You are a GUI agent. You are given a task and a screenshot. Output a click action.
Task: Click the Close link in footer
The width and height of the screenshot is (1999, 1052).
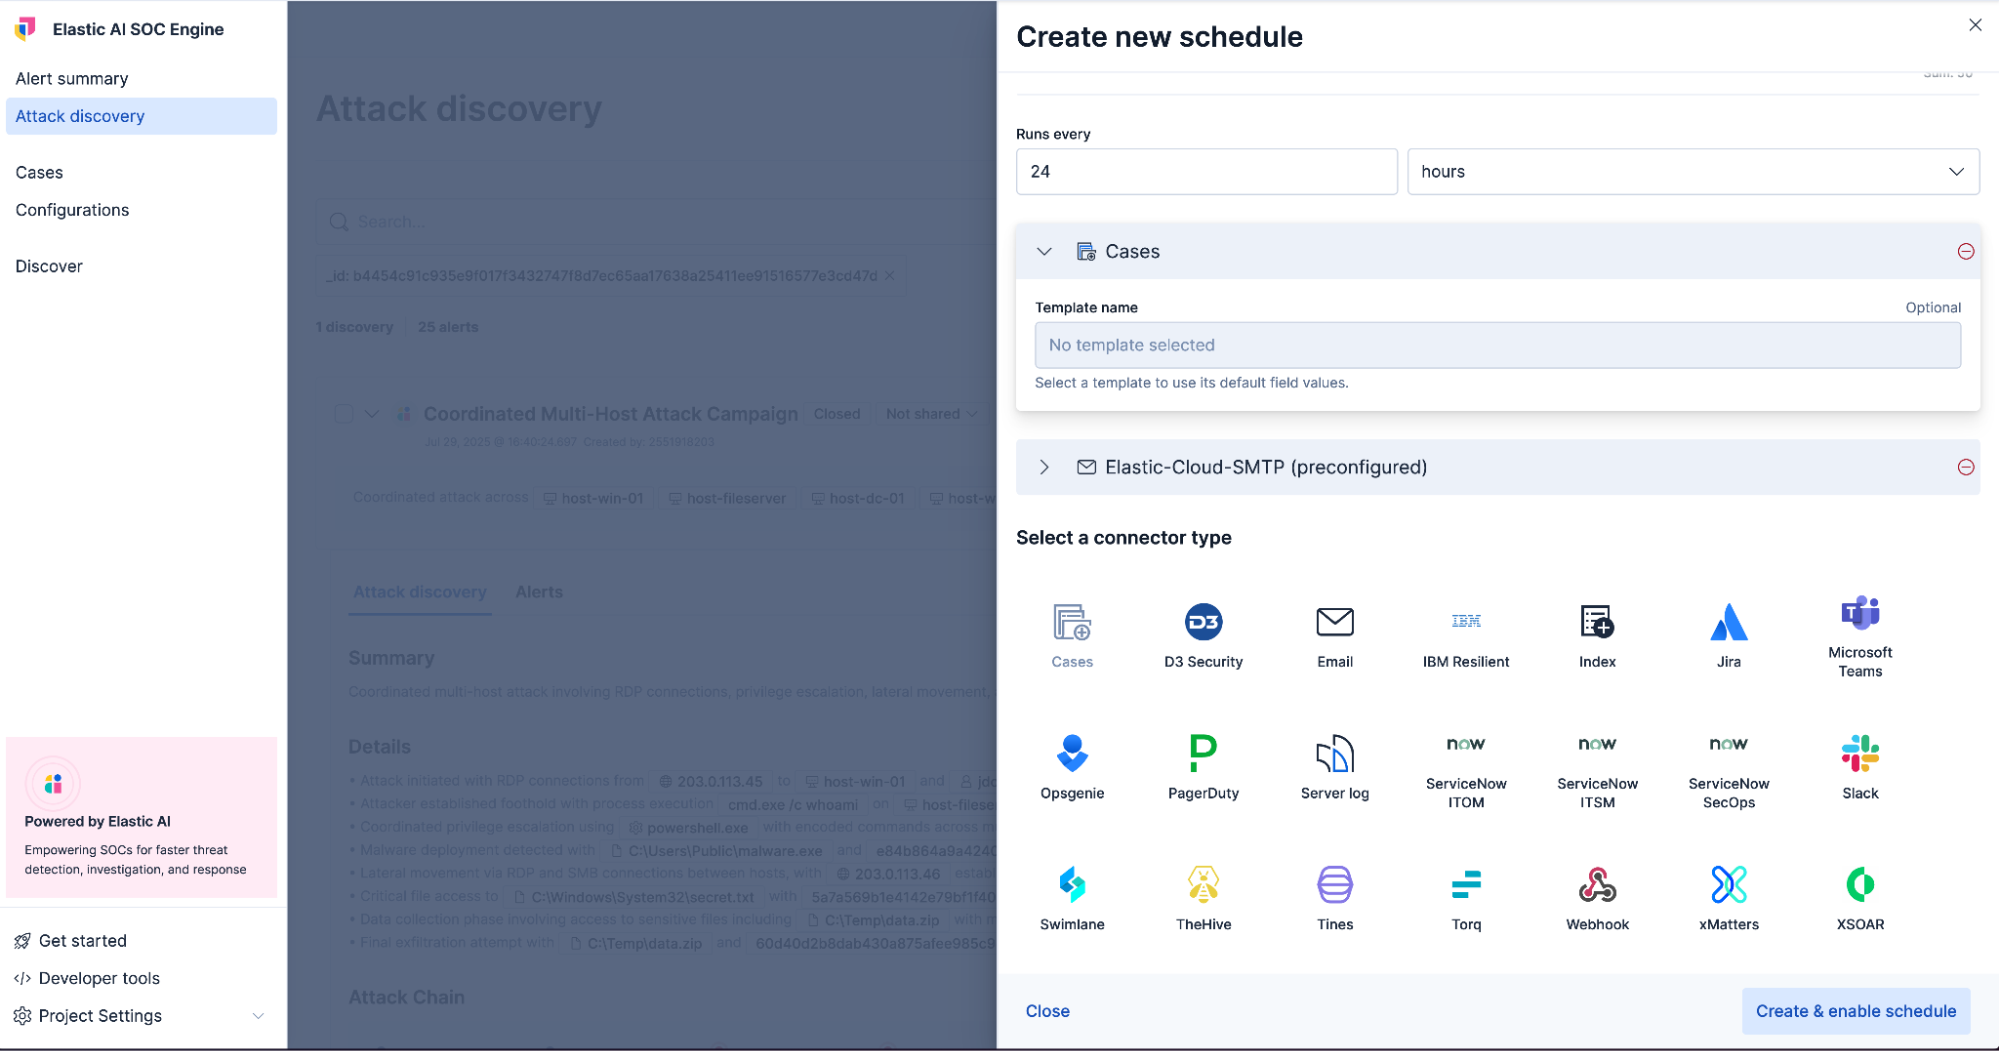click(1047, 1011)
